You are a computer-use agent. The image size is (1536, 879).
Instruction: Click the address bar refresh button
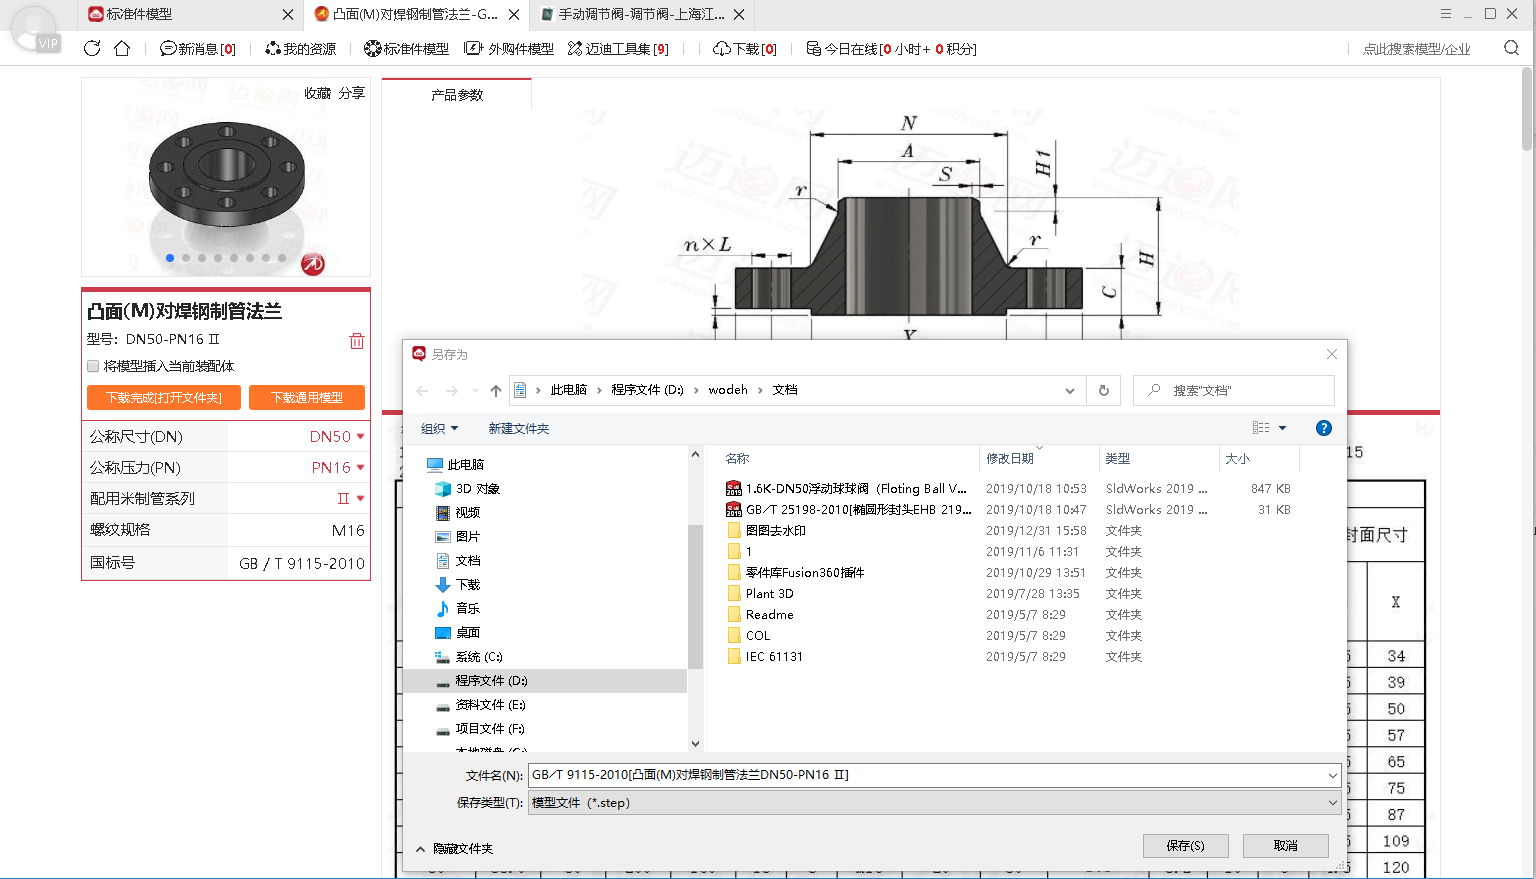1104,390
